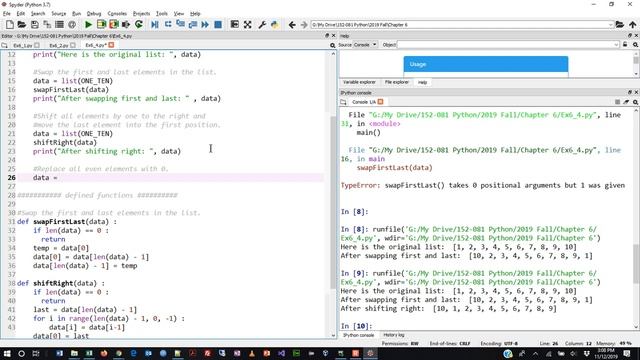The height and width of the screenshot is (360, 640).
Task: Open the File menu
Action: click(7, 13)
